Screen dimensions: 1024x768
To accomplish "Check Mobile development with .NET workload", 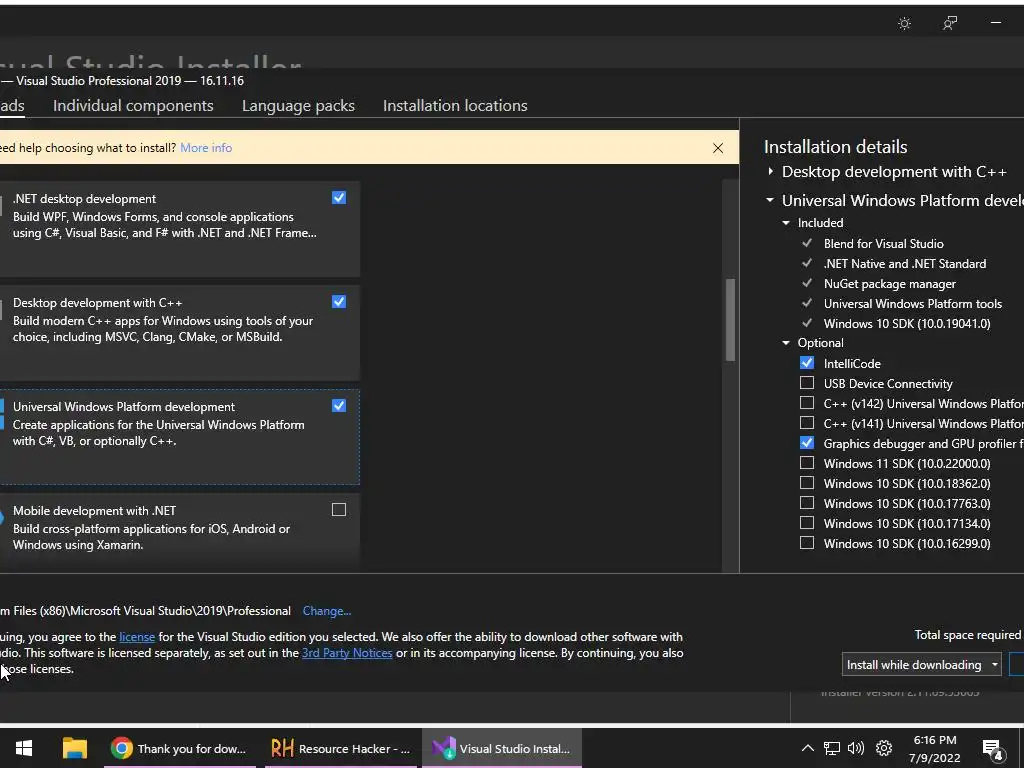I will 339,509.
